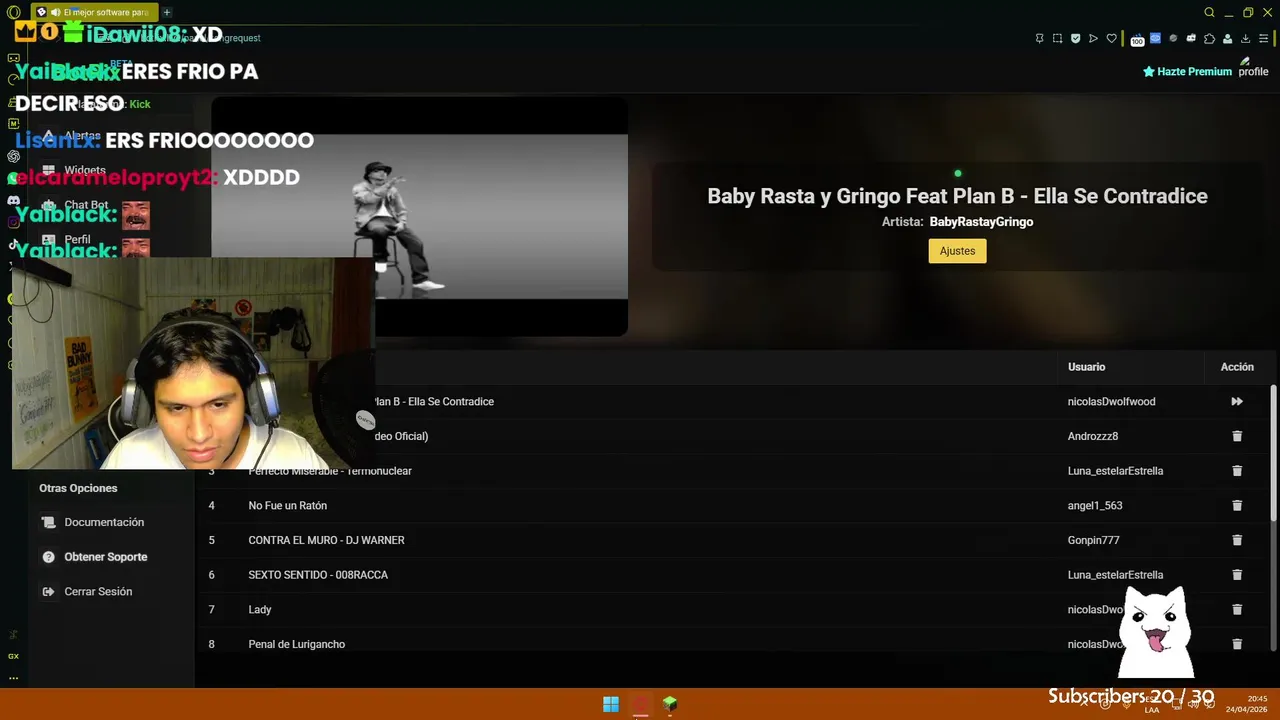Click the Usuario column header
Image resolution: width=1280 pixels, height=720 pixels.
pos(1086,367)
